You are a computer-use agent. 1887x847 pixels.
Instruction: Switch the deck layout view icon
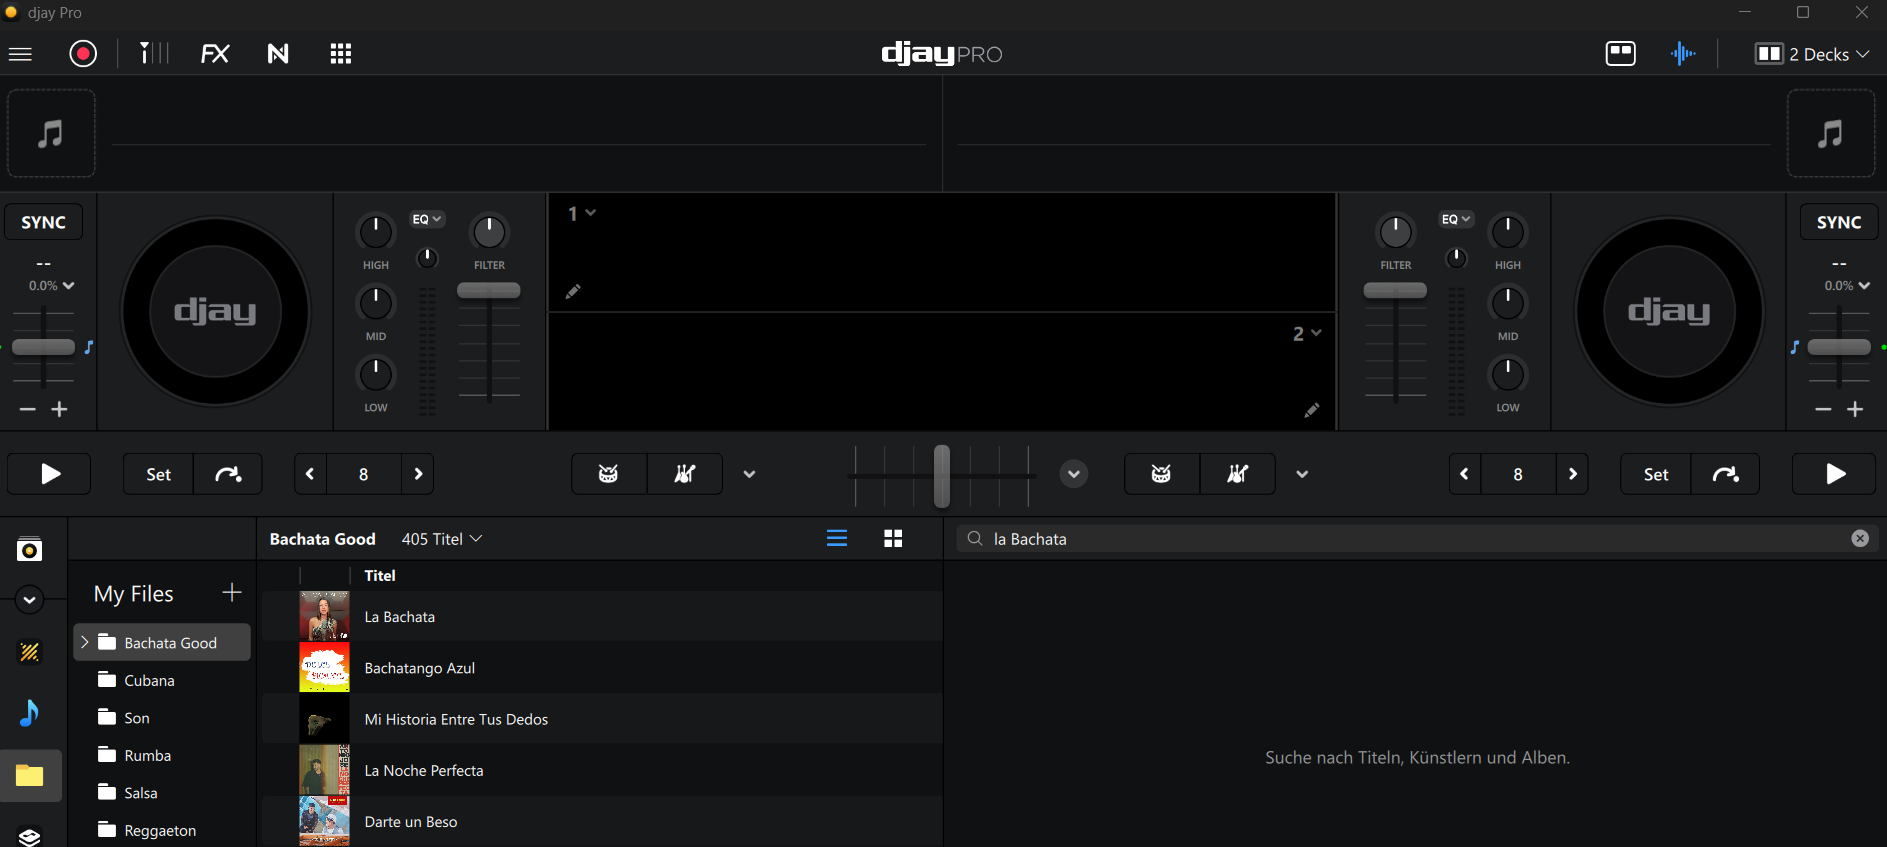click(x=1620, y=54)
